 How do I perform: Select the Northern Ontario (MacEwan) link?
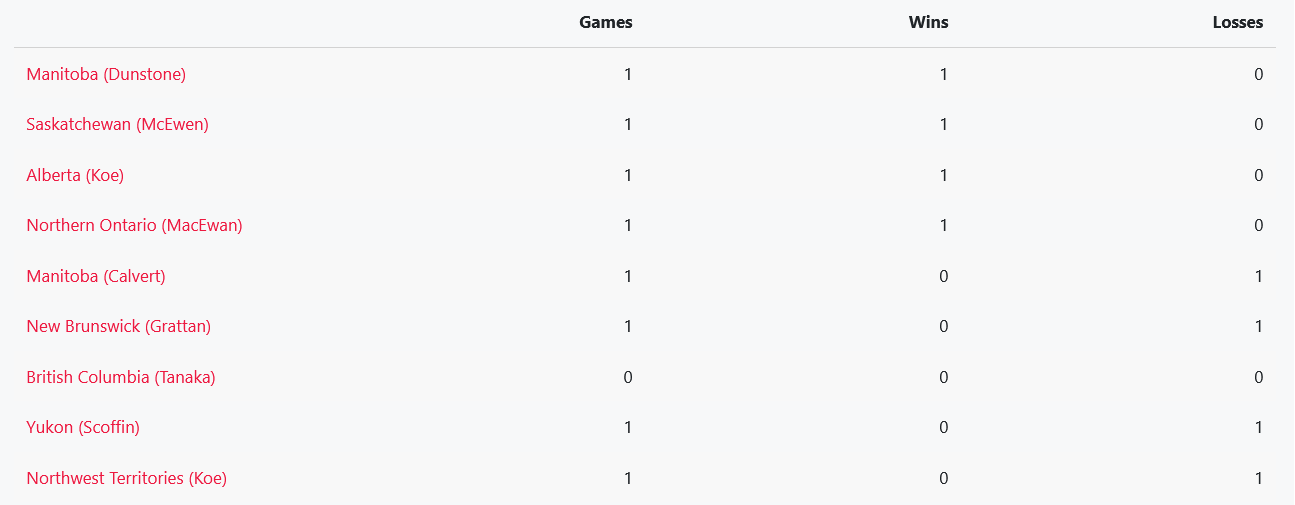(134, 225)
